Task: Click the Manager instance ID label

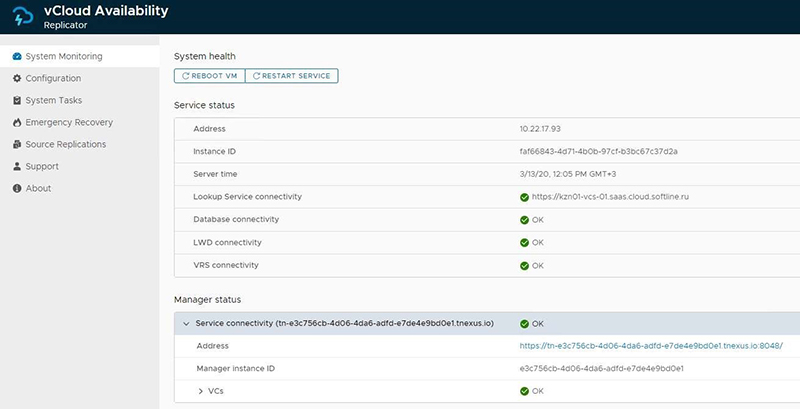Action: coord(236,368)
